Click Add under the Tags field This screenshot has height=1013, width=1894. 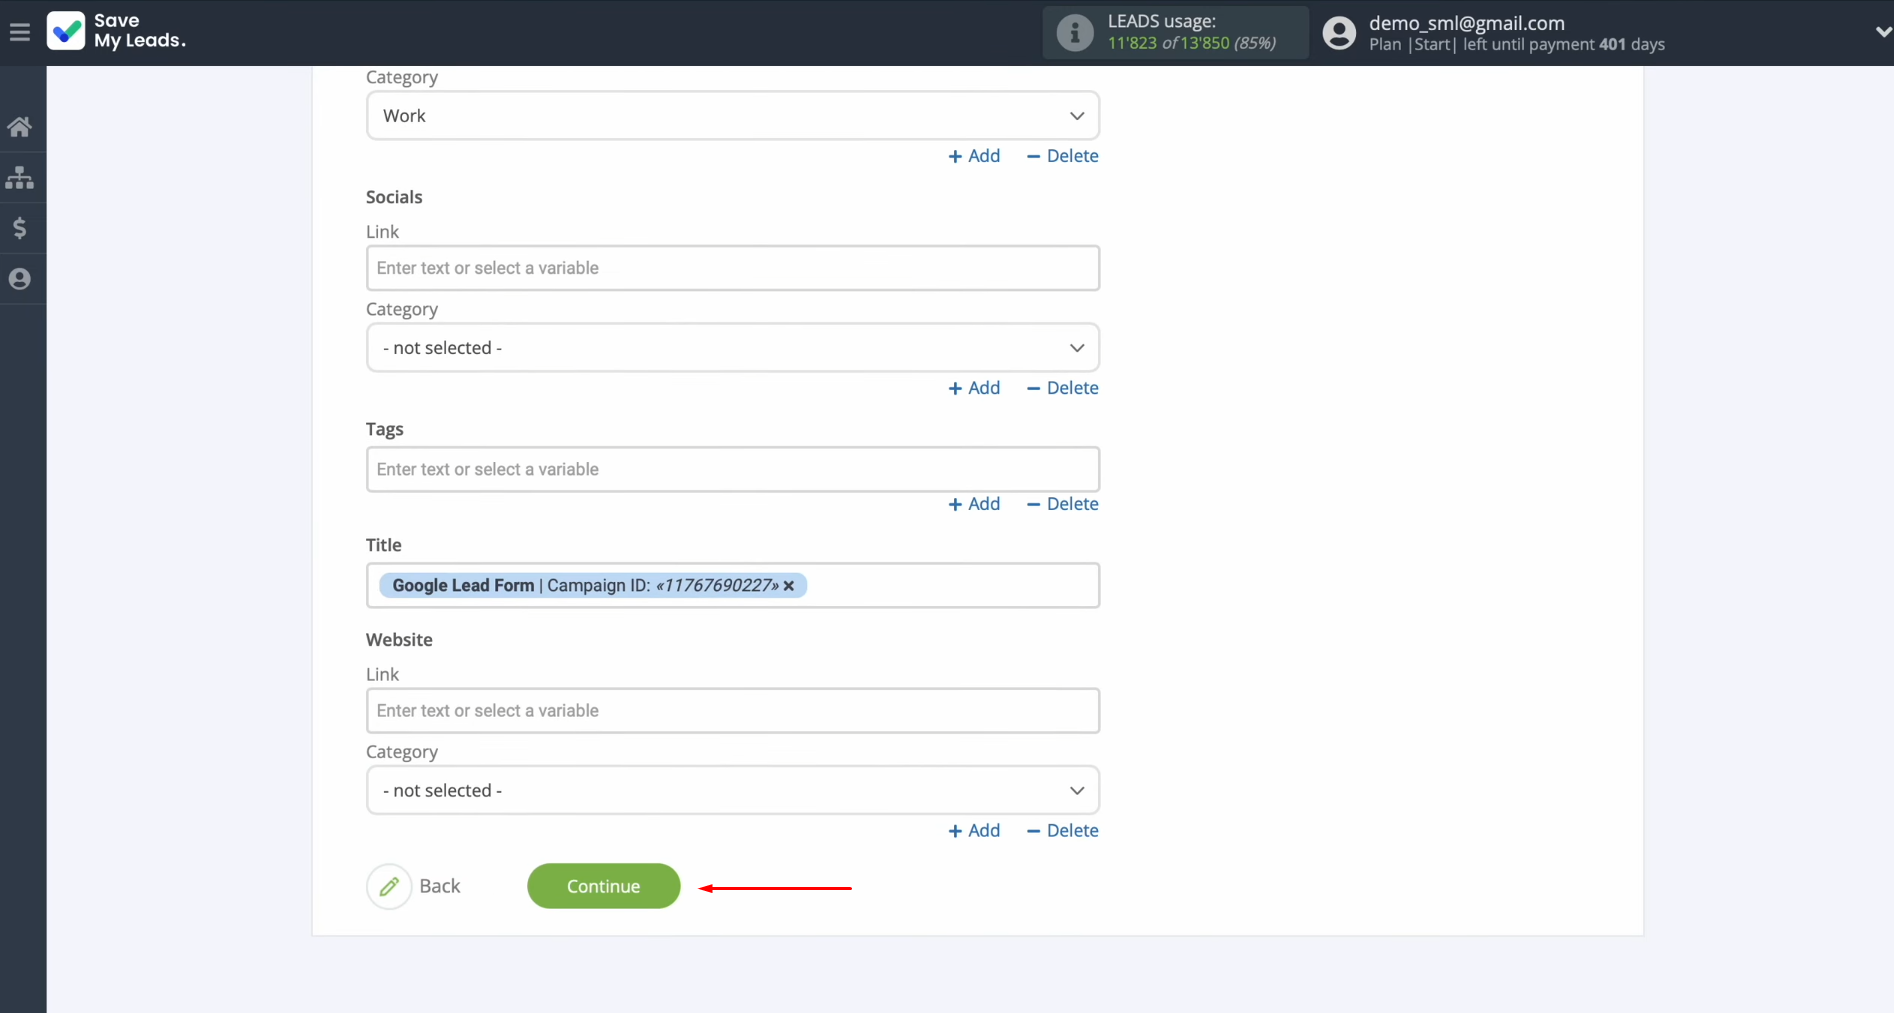pos(974,504)
